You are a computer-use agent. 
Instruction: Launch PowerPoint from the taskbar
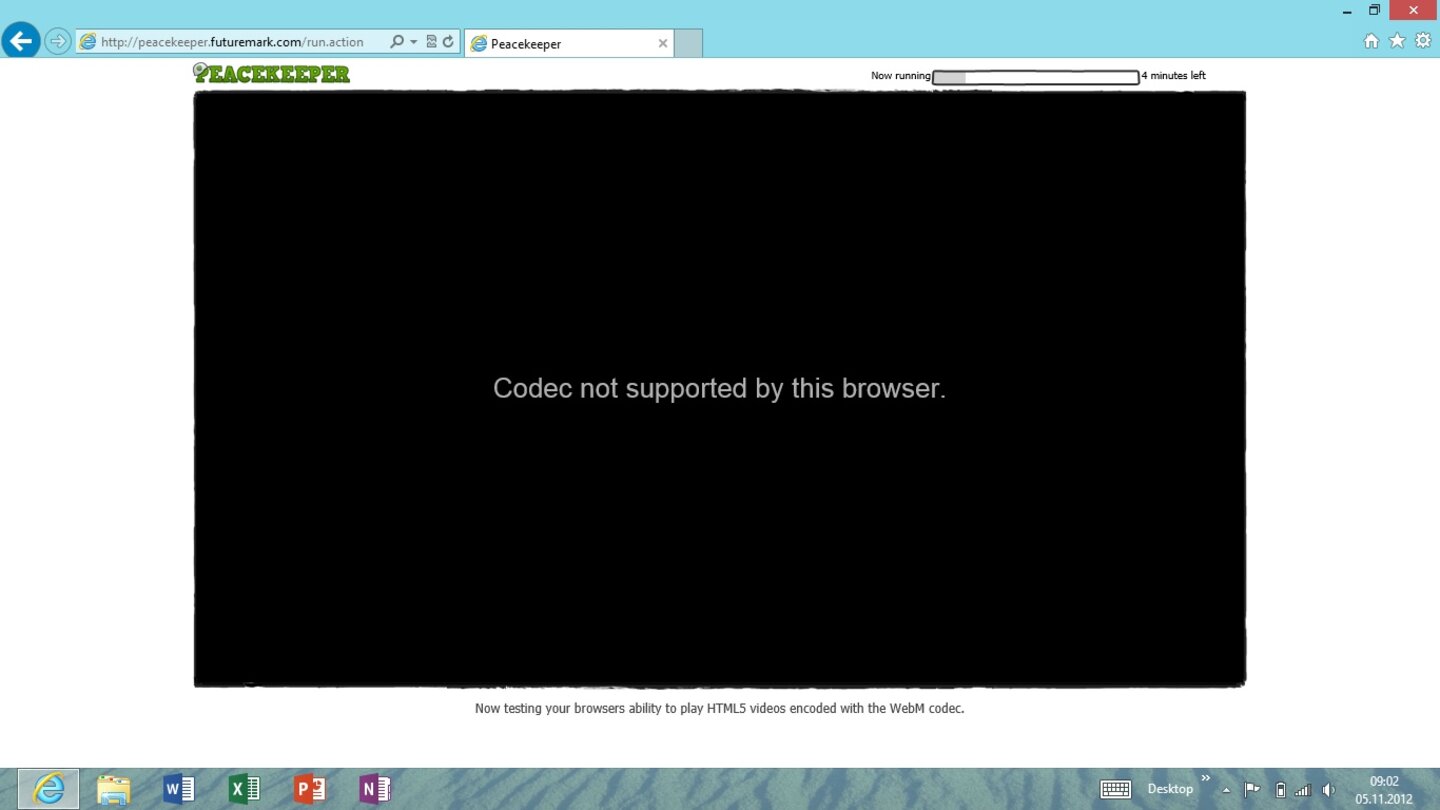point(310,789)
